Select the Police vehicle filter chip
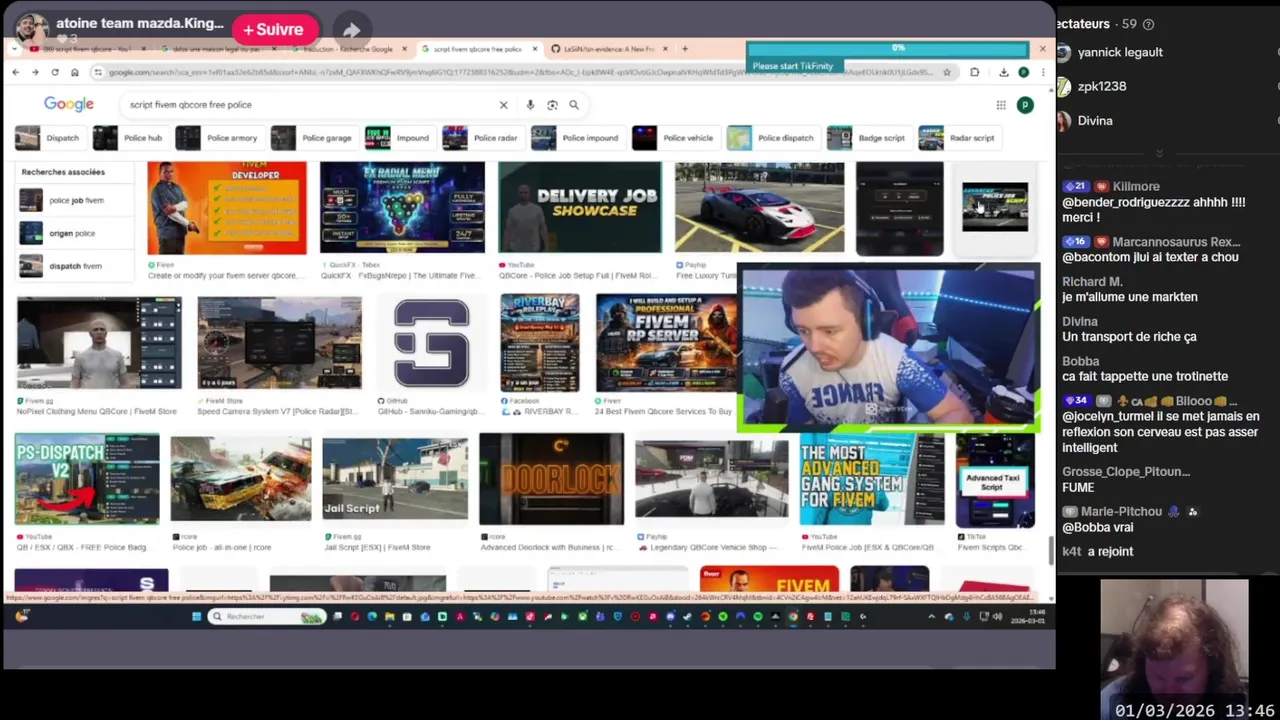The image size is (1280, 720). pyautogui.click(x=674, y=138)
